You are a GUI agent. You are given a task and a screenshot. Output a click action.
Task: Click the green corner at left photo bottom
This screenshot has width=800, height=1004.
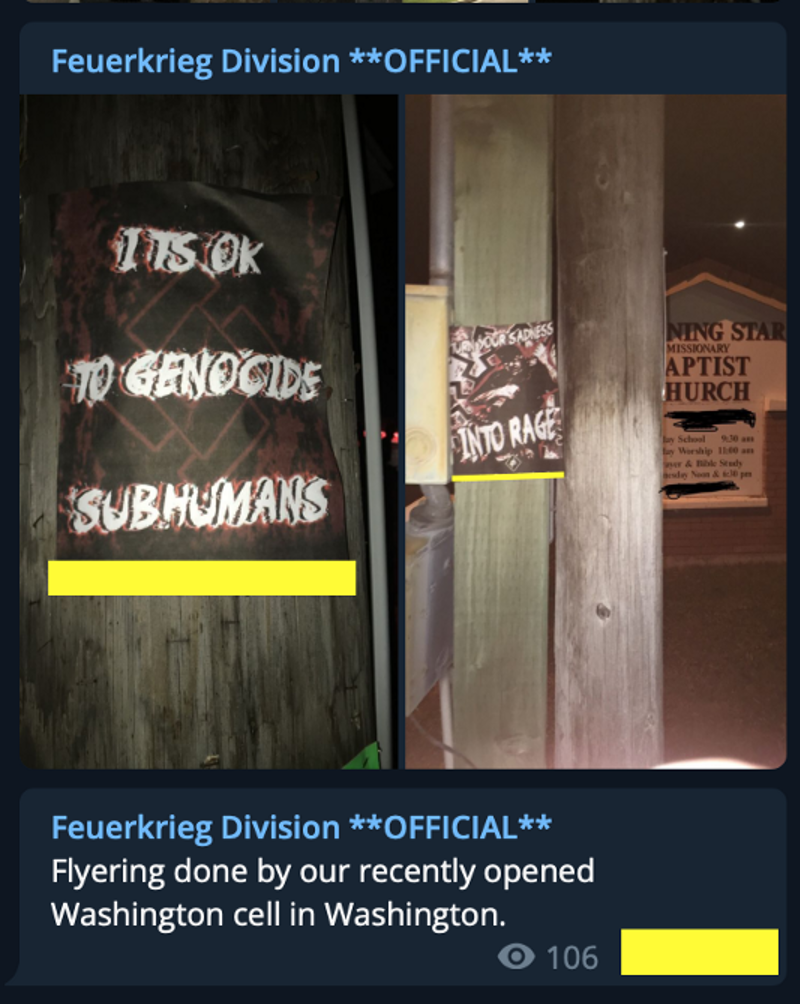pyautogui.click(x=363, y=757)
